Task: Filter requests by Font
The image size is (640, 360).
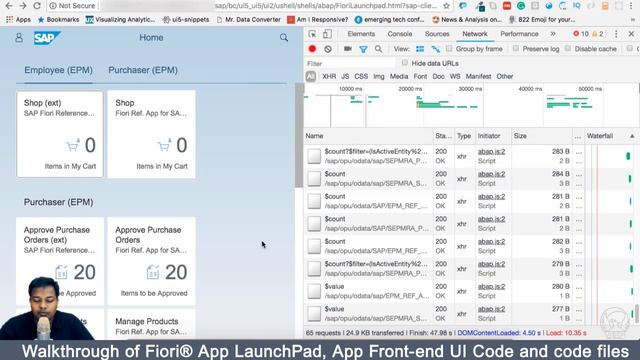Action: click(420, 76)
